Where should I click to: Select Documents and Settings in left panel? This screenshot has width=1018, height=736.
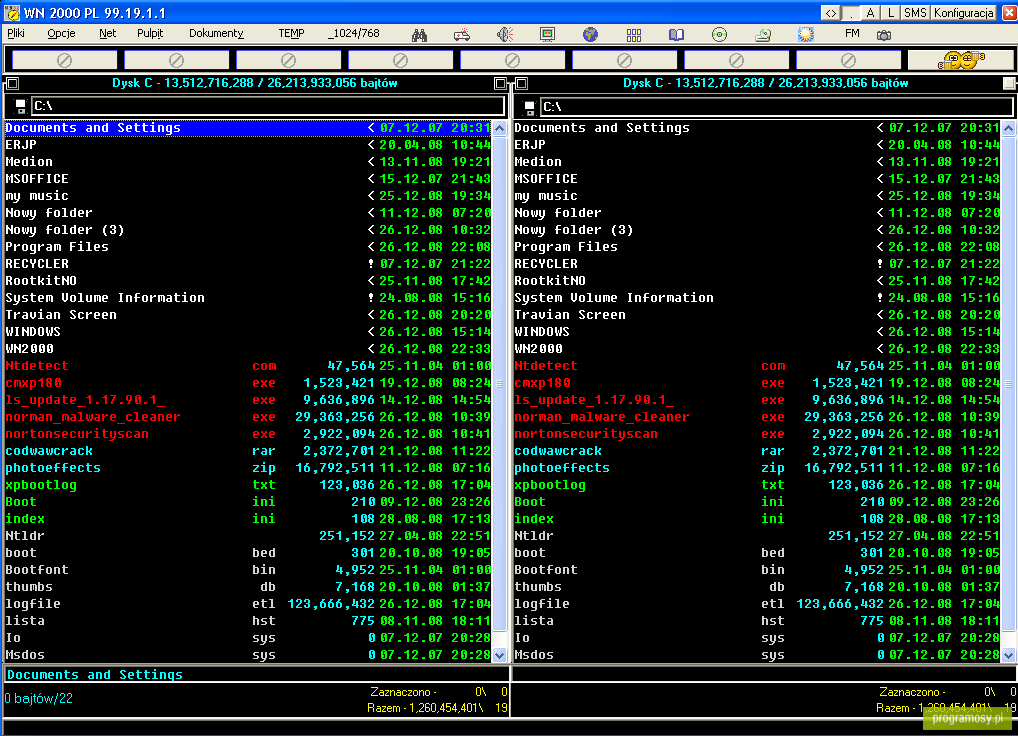(x=248, y=128)
